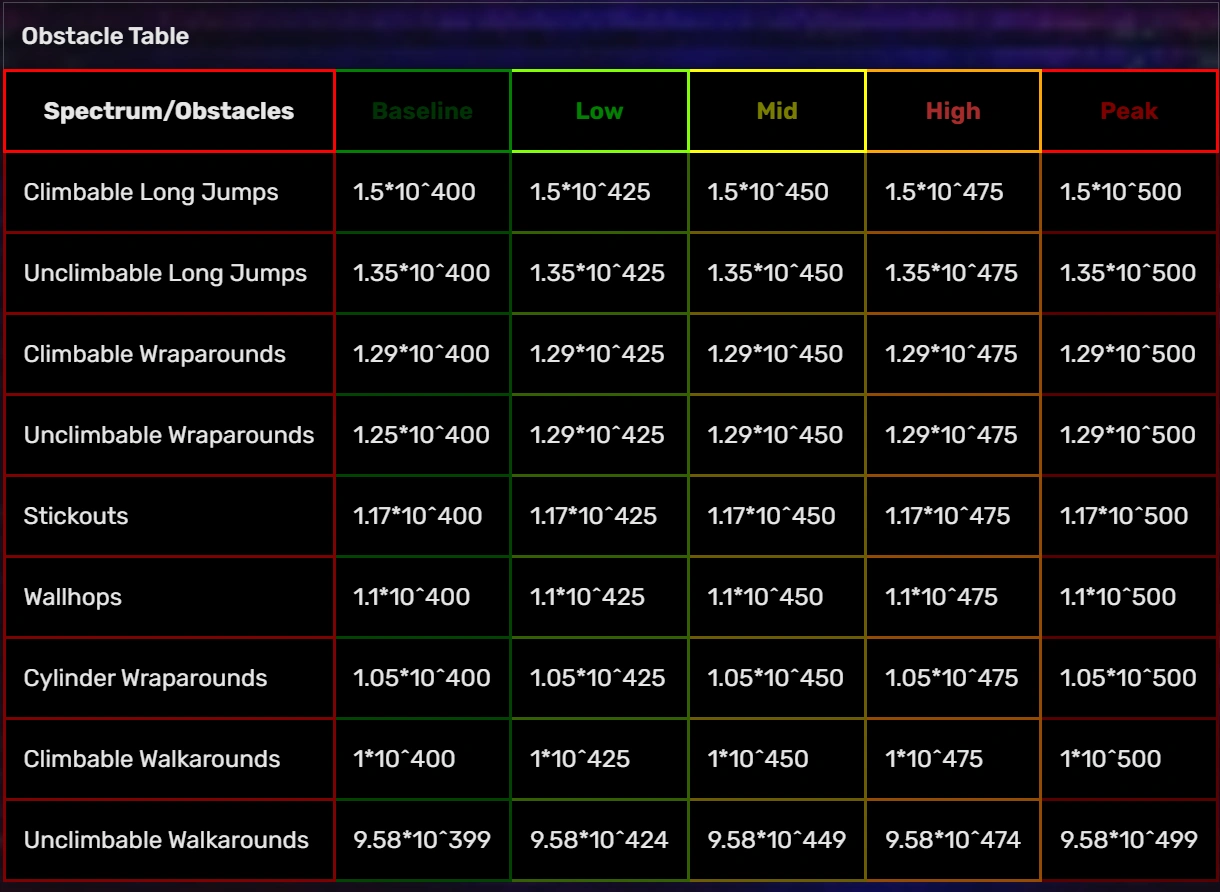
Task: Click the Baseline column header
Action: pos(423,111)
